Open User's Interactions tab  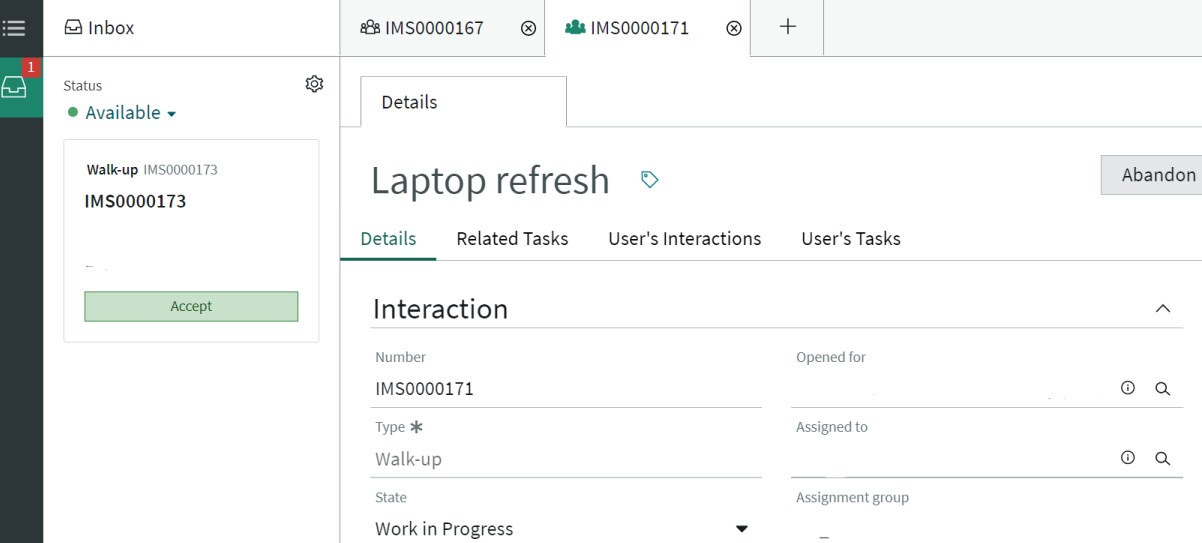[x=685, y=239]
